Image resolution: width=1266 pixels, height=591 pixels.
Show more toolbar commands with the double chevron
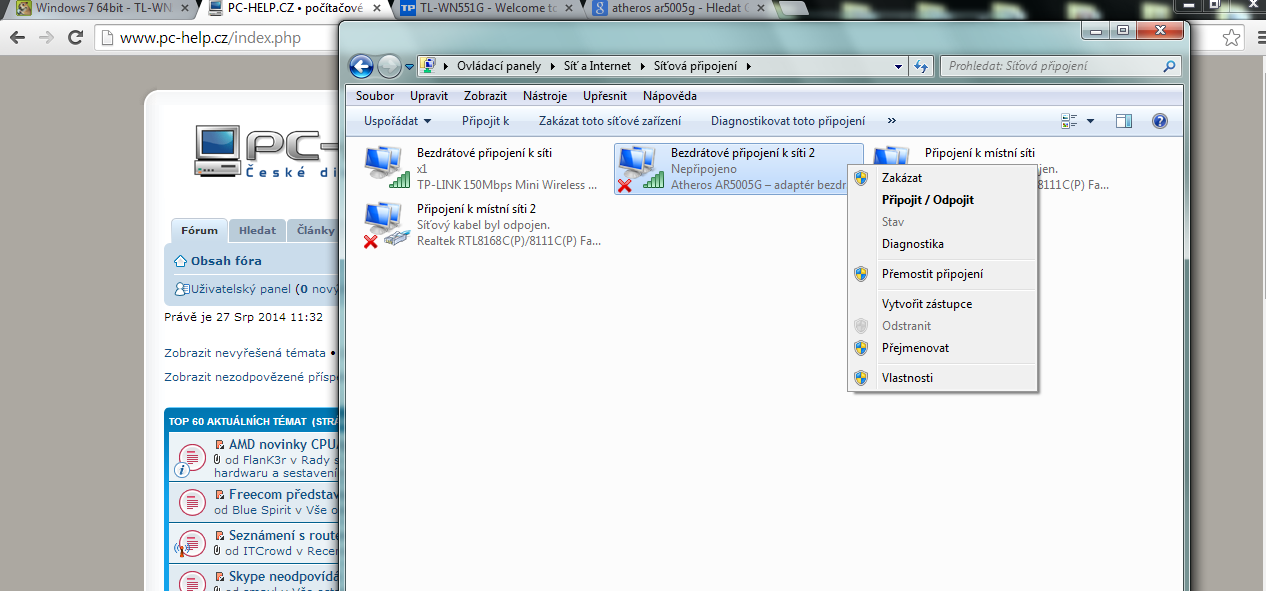click(x=892, y=121)
